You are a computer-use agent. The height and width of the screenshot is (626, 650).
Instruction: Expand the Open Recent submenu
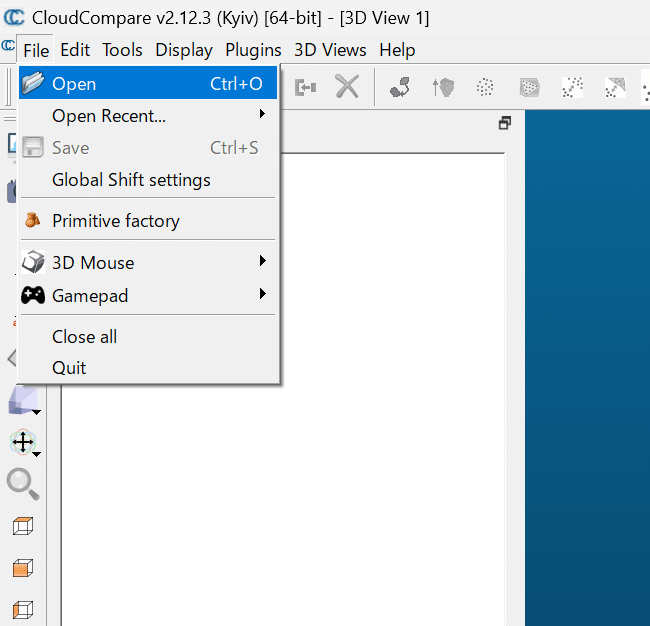(148, 116)
